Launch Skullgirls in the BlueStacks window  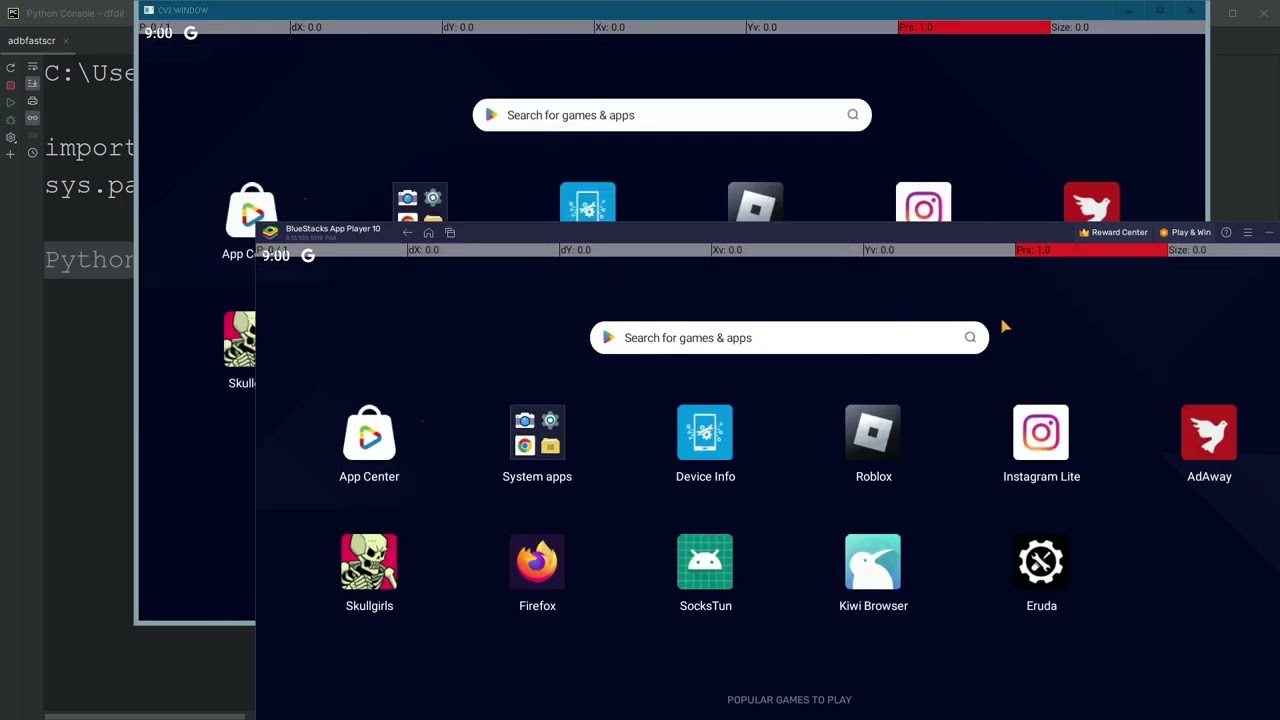tap(369, 574)
